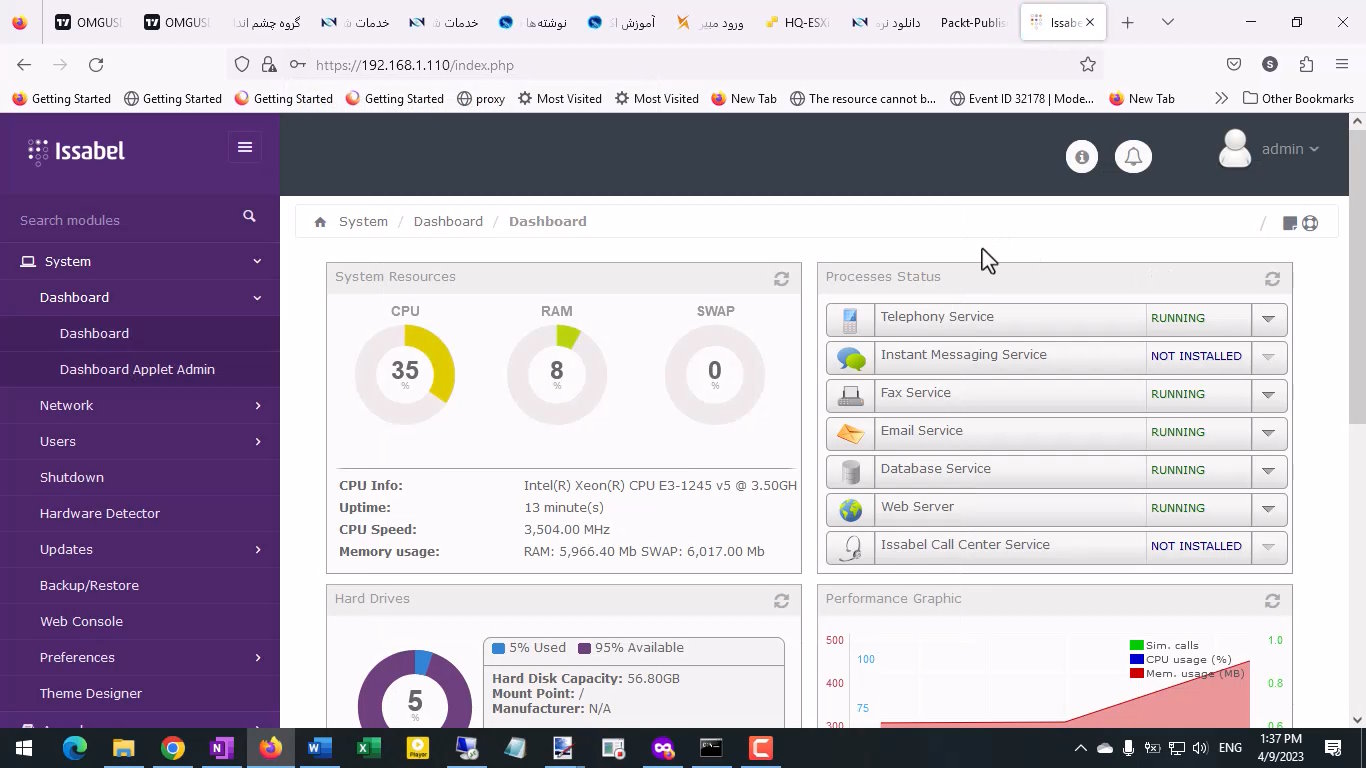
Task: Click the Database Service cylinder icon
Action: (851, 472)
